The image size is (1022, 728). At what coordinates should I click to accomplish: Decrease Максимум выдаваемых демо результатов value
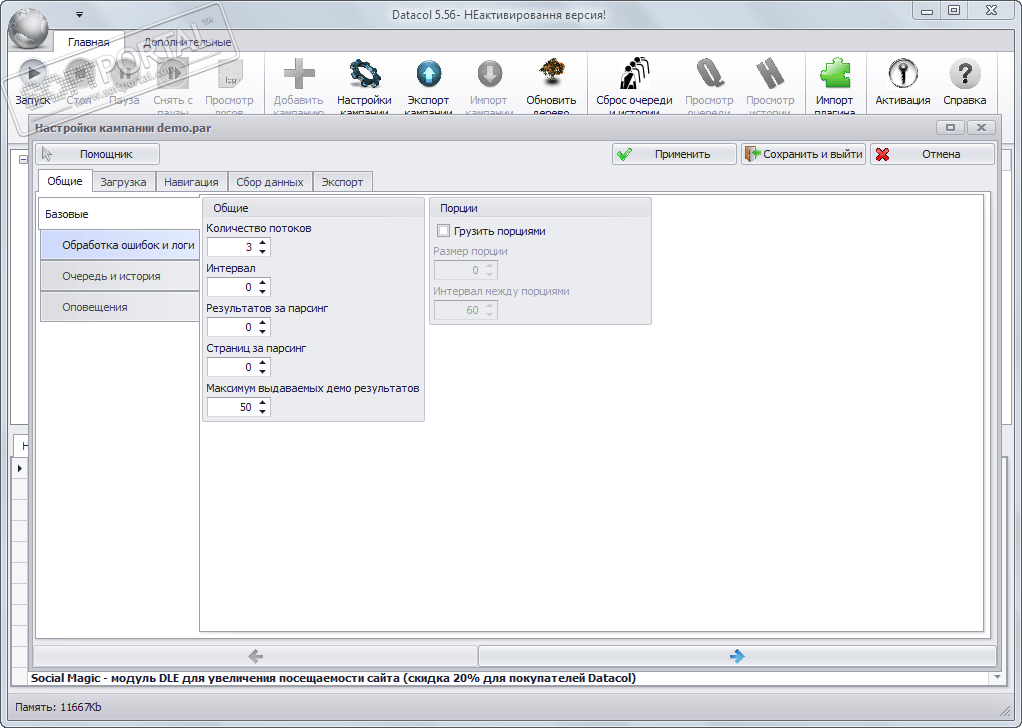pyautogui.click(x=263, y=411)
